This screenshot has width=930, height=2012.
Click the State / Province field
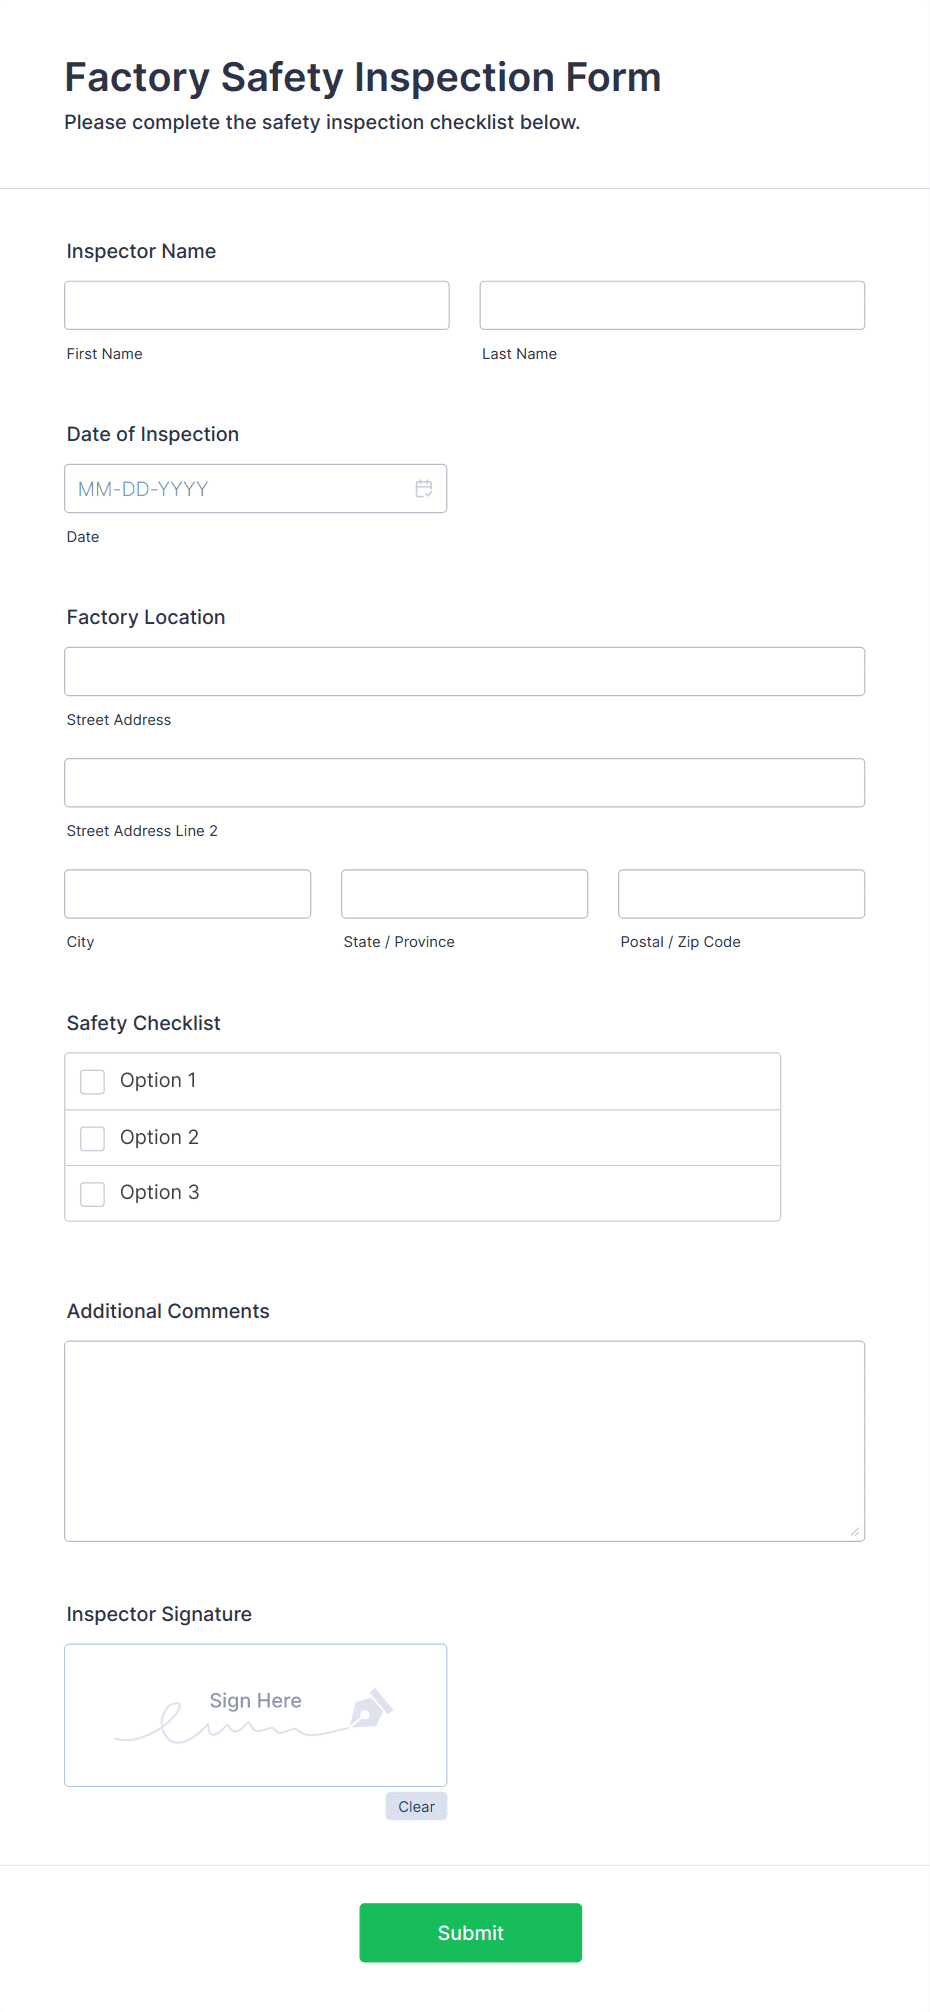[464, 893]
